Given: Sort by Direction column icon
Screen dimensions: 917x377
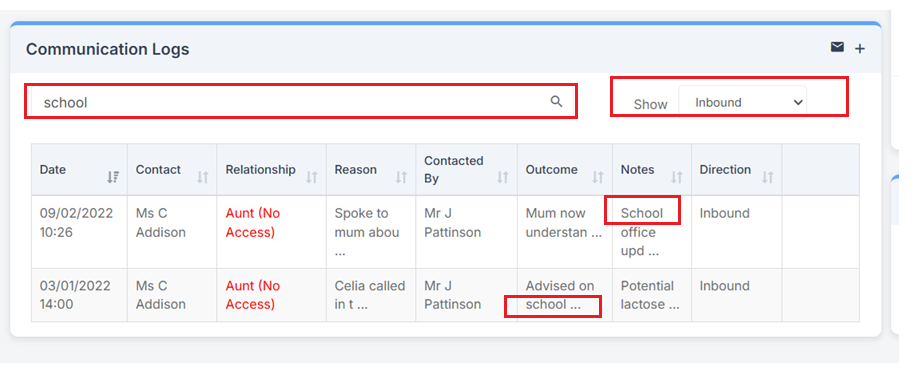Looking at the screenshot, I should coord(767,177).
